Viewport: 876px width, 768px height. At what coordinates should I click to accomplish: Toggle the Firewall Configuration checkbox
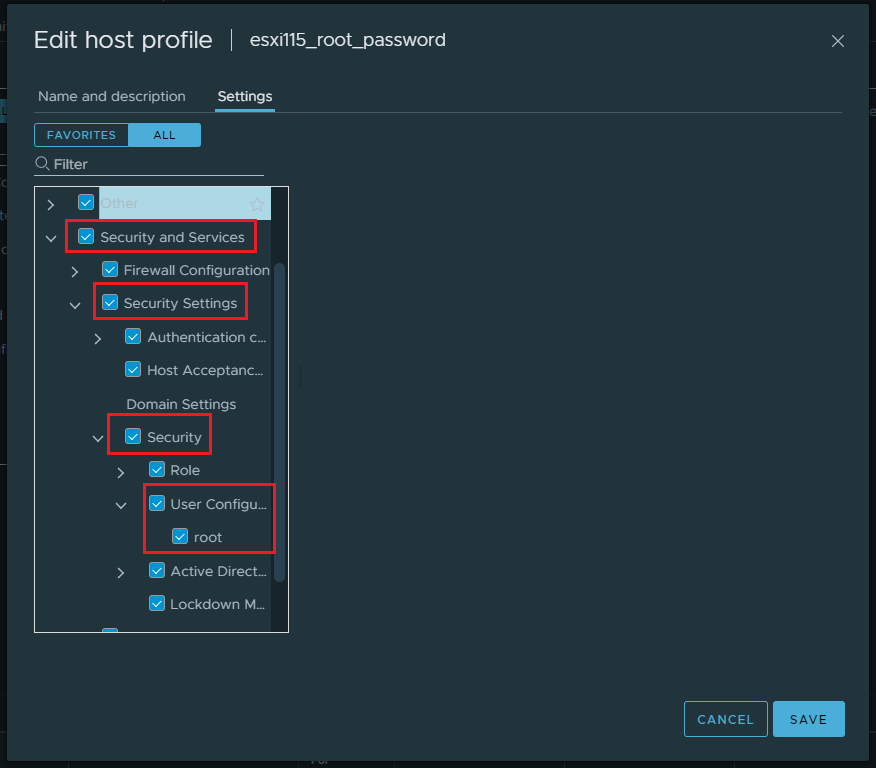[110, 270]
